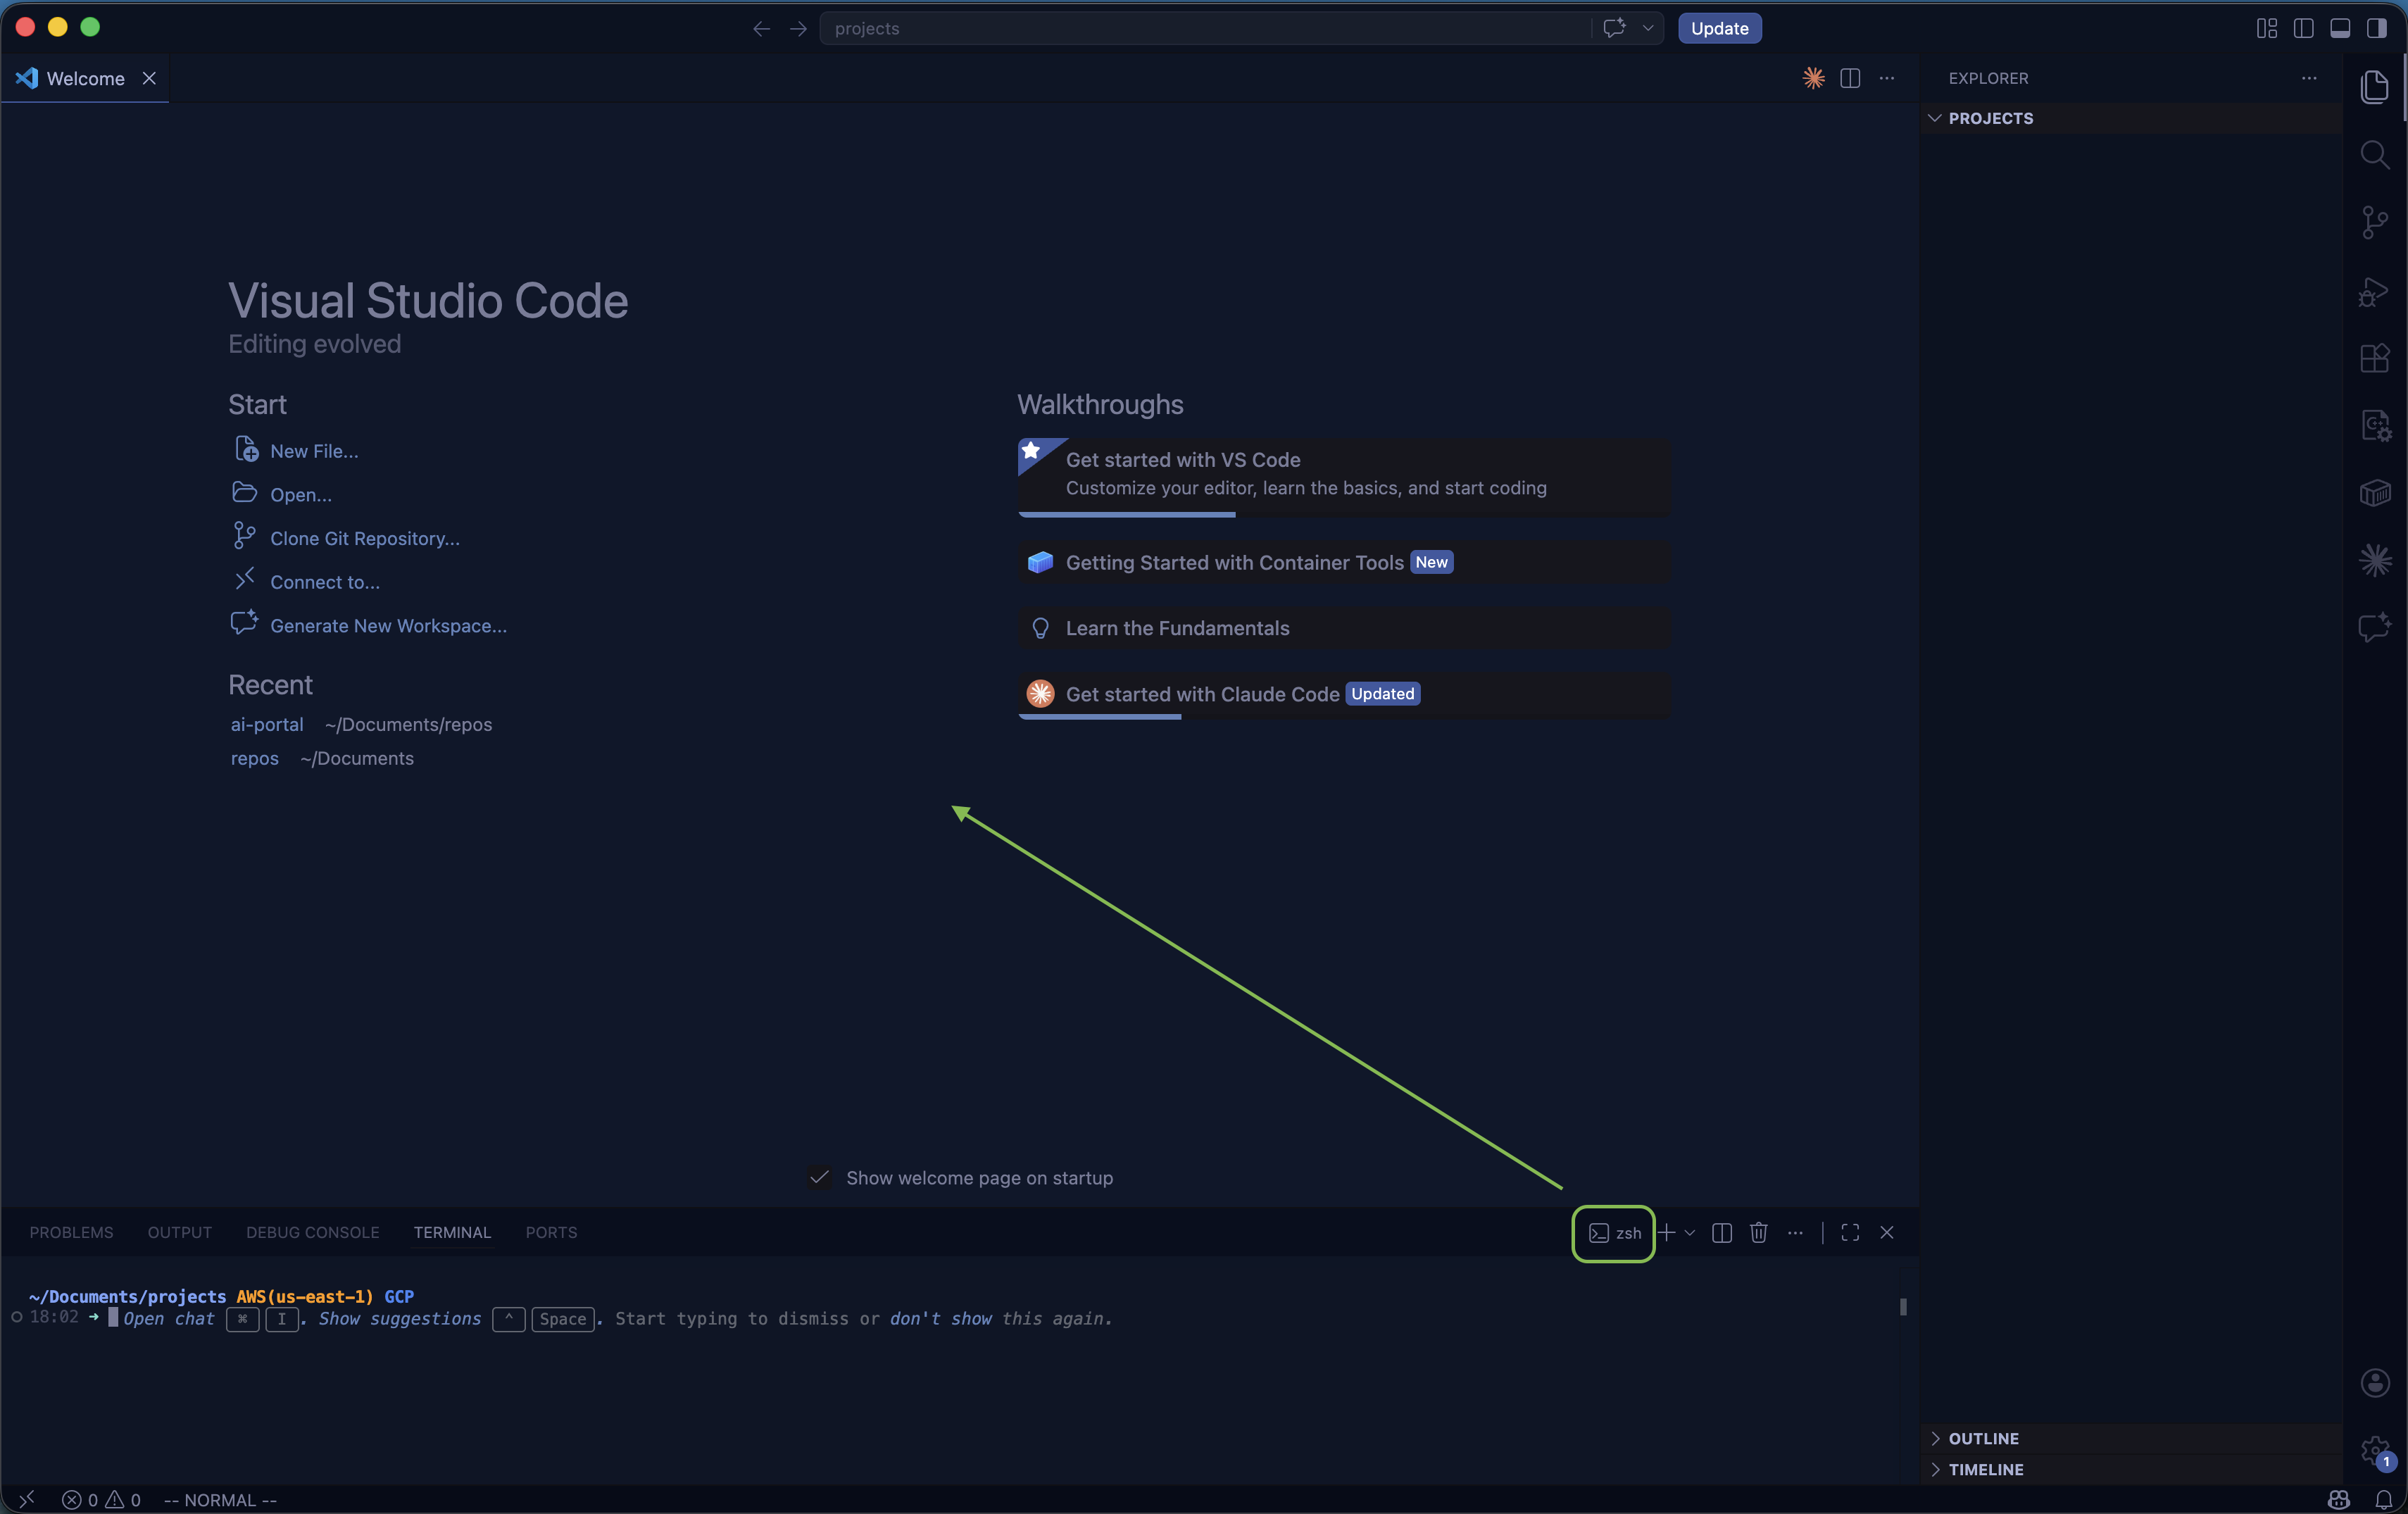Open the Remote window indicator in status bar
The width and height of the screenshot is (2408, 1514).
click(27, 1499)
